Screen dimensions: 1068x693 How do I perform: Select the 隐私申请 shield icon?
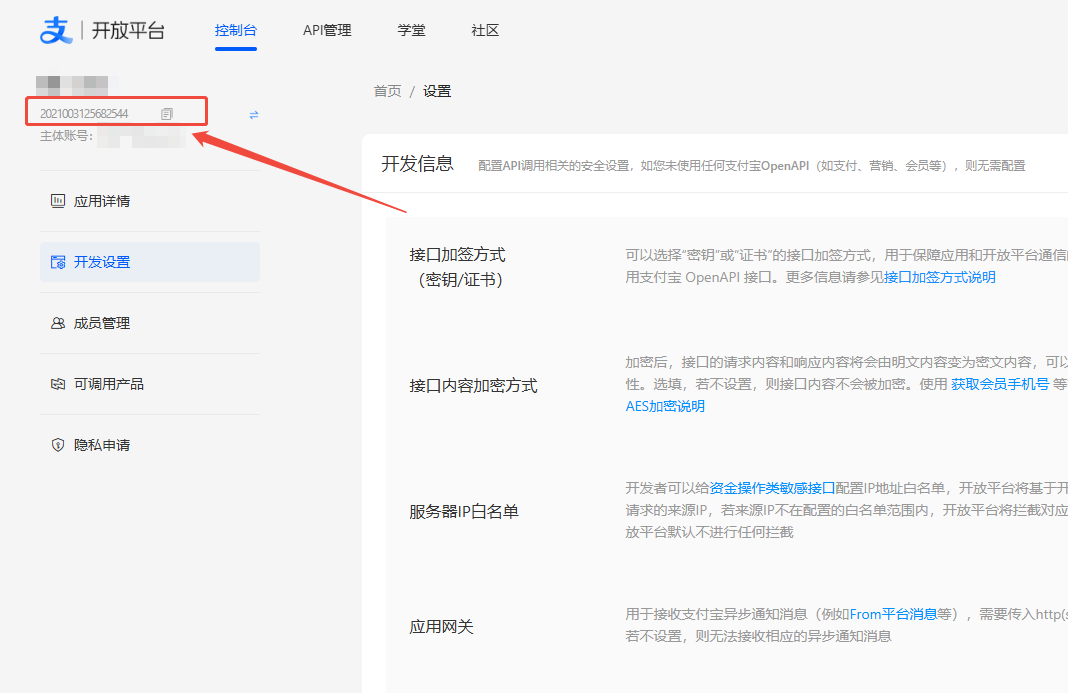(59, 445)
